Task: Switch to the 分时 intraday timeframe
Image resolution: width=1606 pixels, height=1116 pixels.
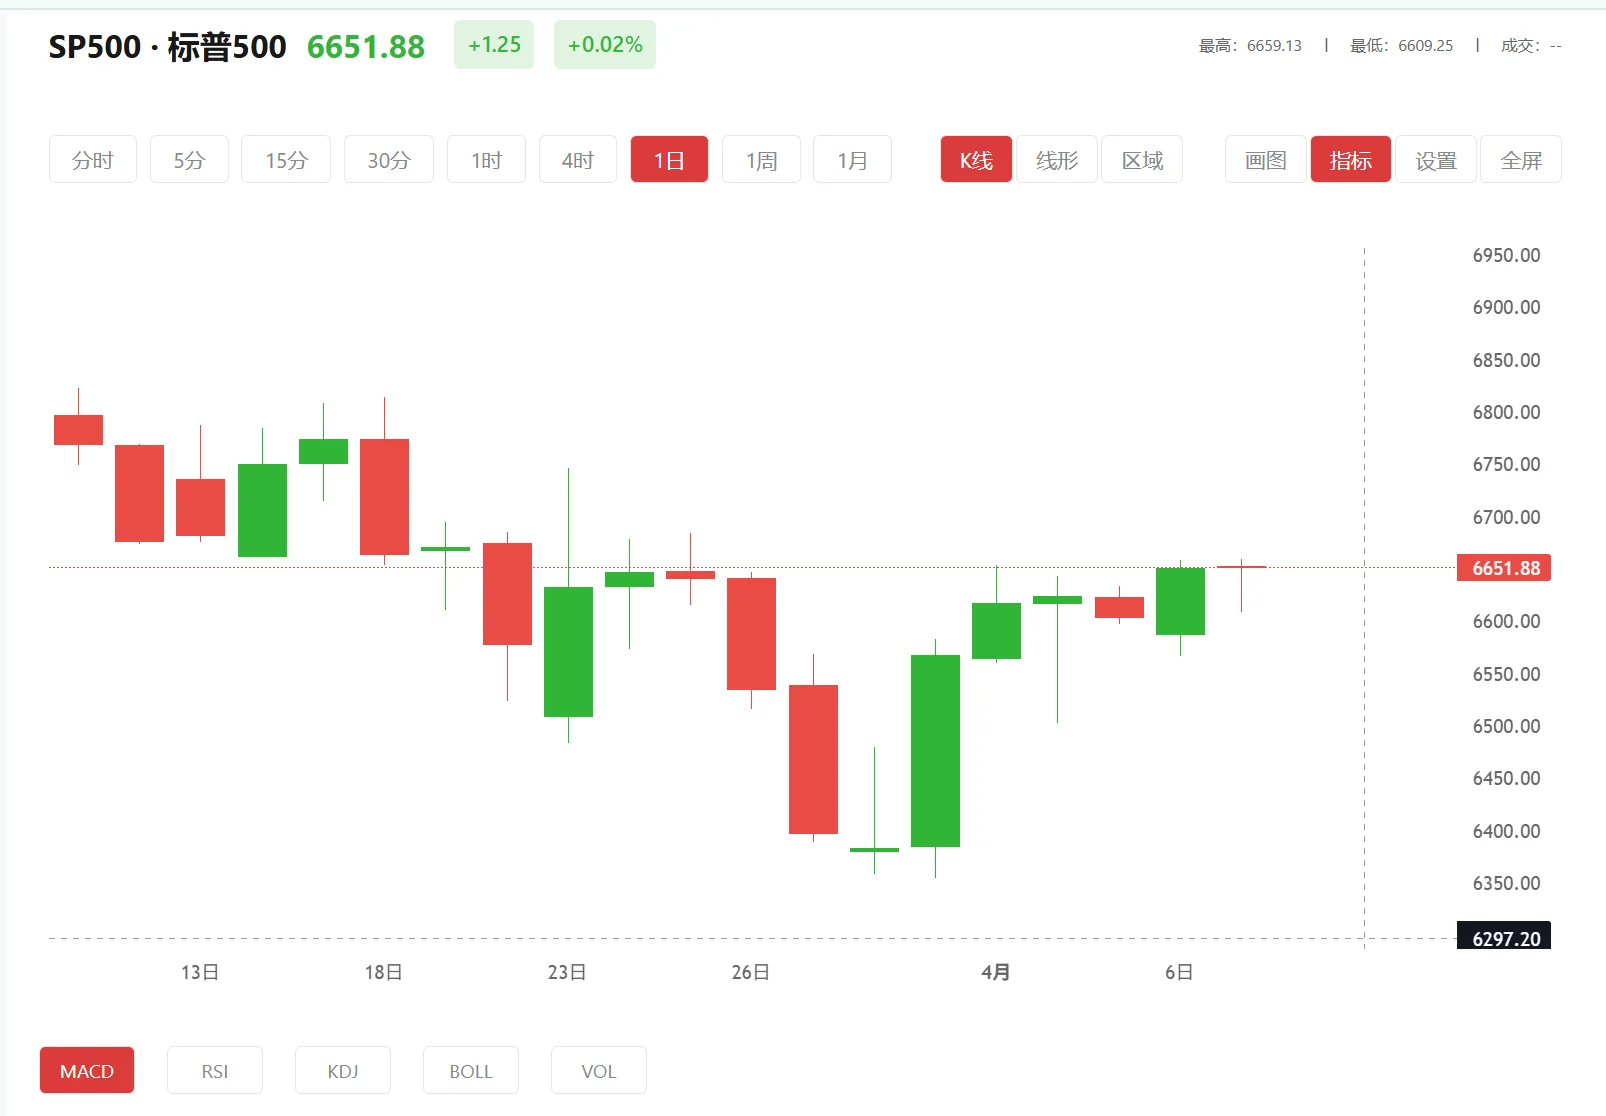Action: [x=92, y=160]
